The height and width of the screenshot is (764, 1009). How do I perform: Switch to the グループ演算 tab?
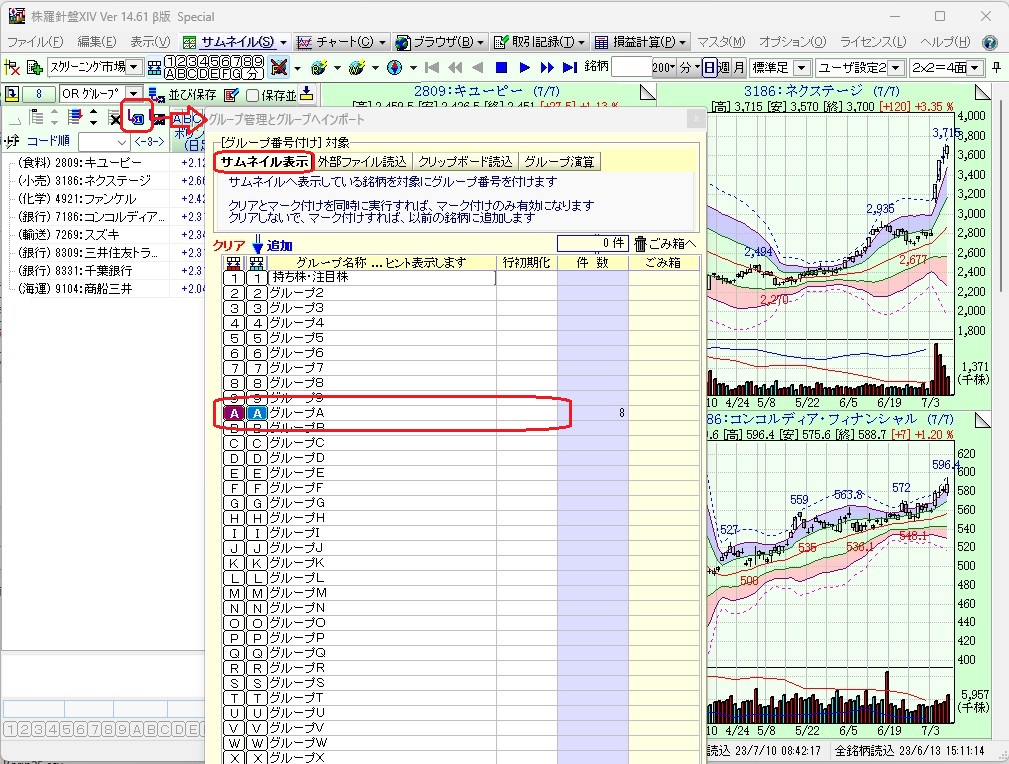point(559,162)
